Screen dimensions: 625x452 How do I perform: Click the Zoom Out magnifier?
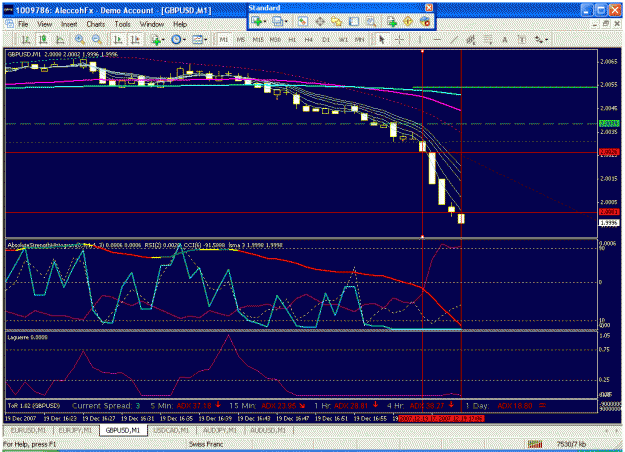click(96, 39)
